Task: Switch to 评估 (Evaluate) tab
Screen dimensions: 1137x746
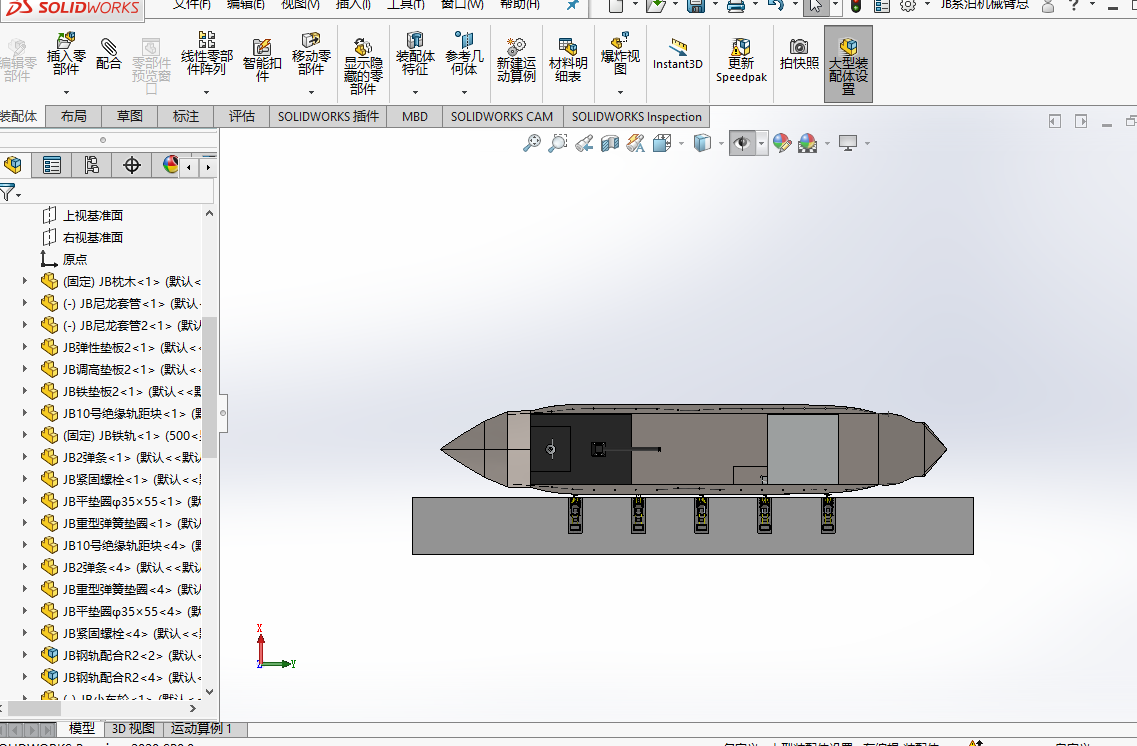Action: tap(241, 116)
